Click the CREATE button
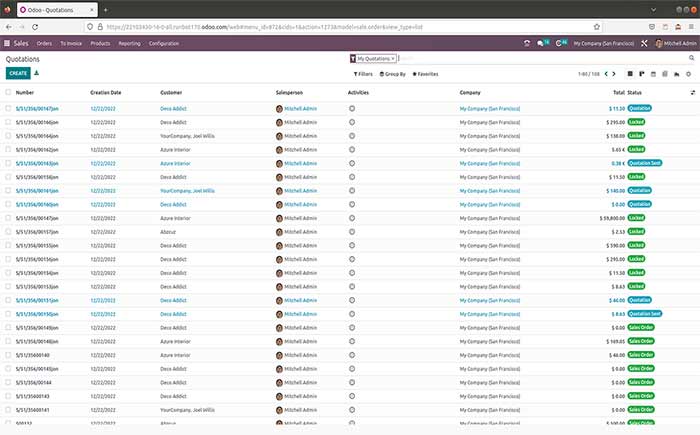 coord(18,73)
